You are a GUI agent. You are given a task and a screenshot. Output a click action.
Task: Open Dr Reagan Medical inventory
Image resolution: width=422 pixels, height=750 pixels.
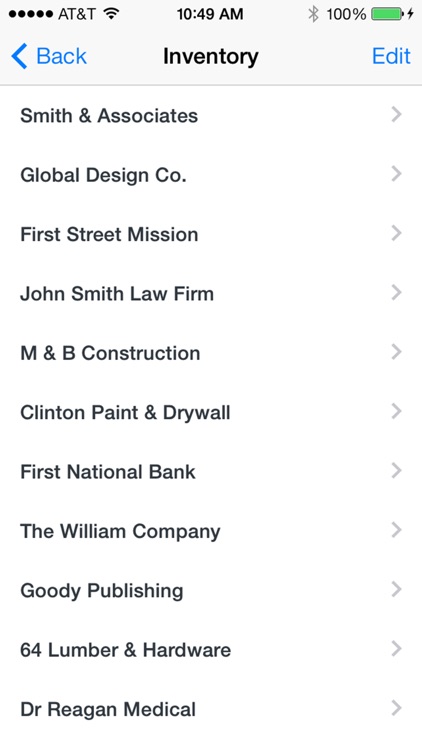click(211, 708)
